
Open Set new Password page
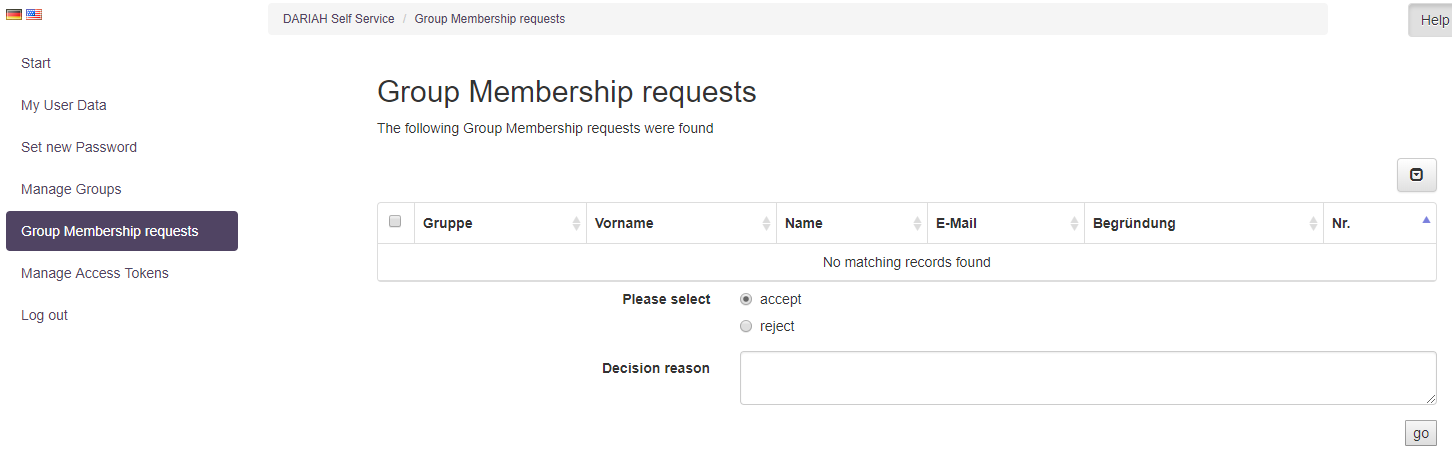(x=79, y=147)
